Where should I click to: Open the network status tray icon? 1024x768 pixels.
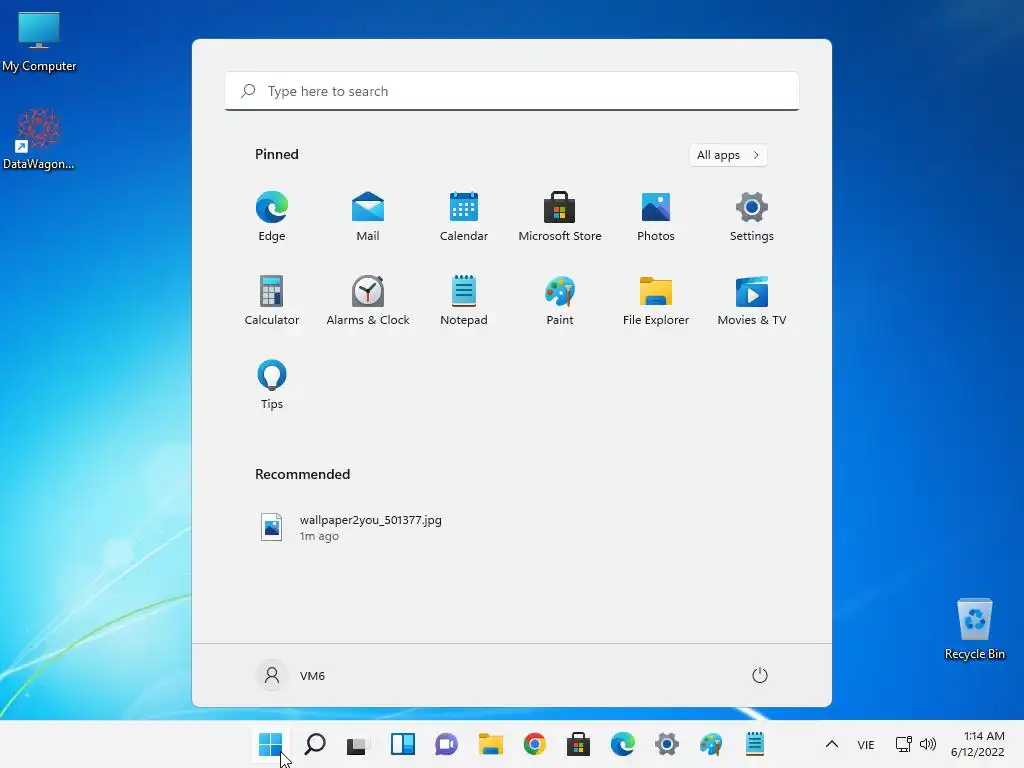coord(904,744)
